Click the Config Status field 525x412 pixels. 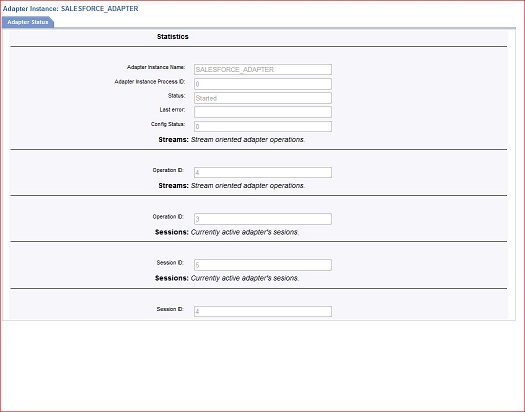tap(263, 127)
